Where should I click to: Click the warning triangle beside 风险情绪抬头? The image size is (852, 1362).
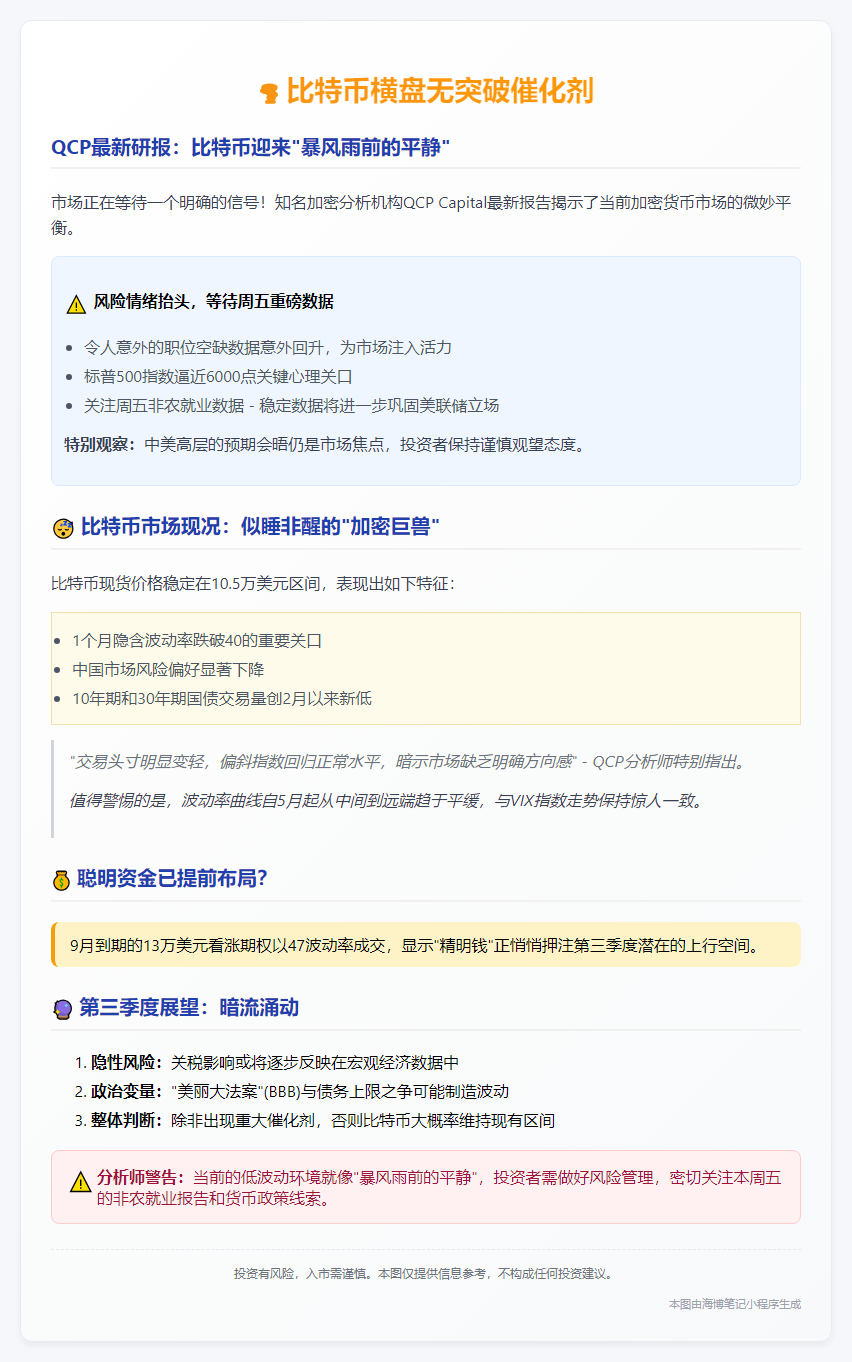[74, 299]
